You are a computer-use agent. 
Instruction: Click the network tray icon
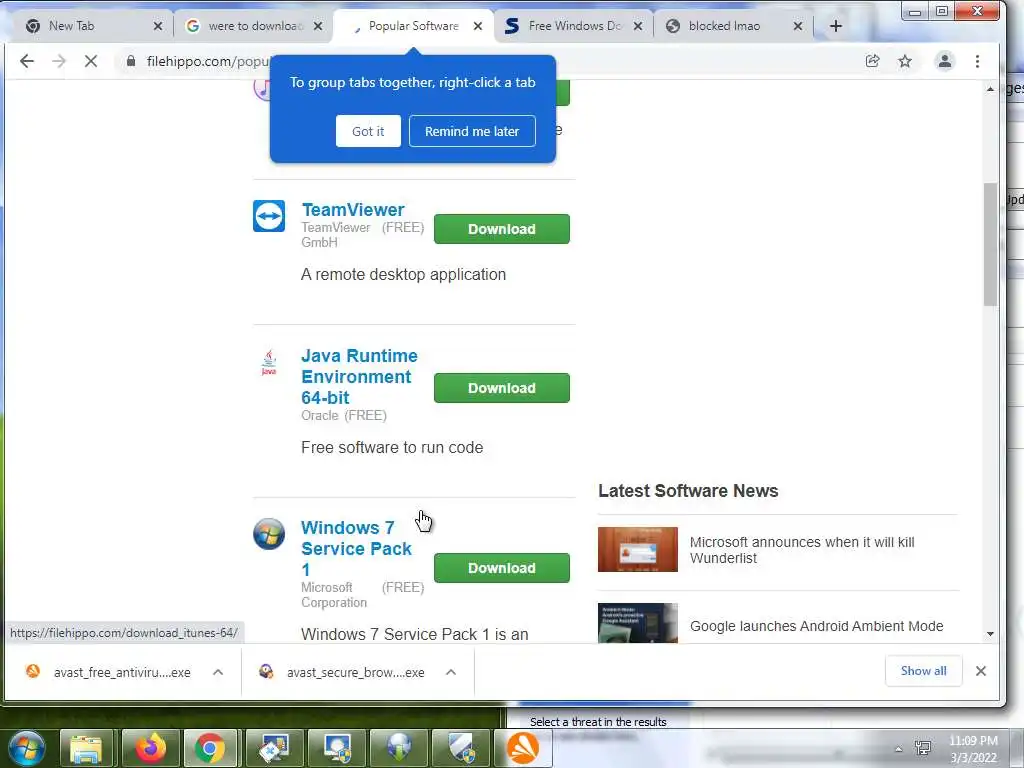923,748
